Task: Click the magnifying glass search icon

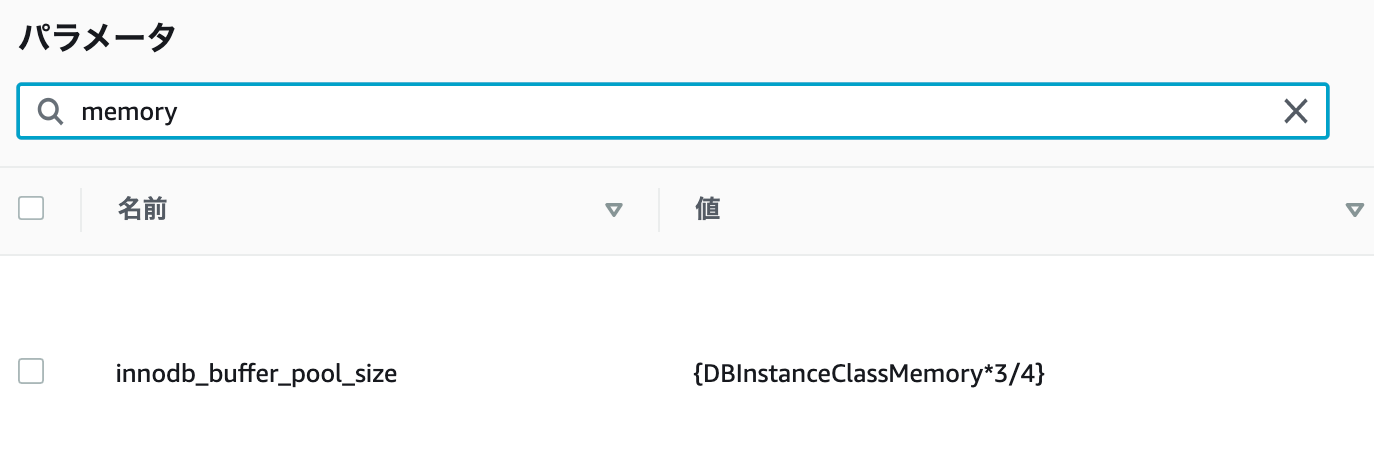Action: tap(50, 111)
